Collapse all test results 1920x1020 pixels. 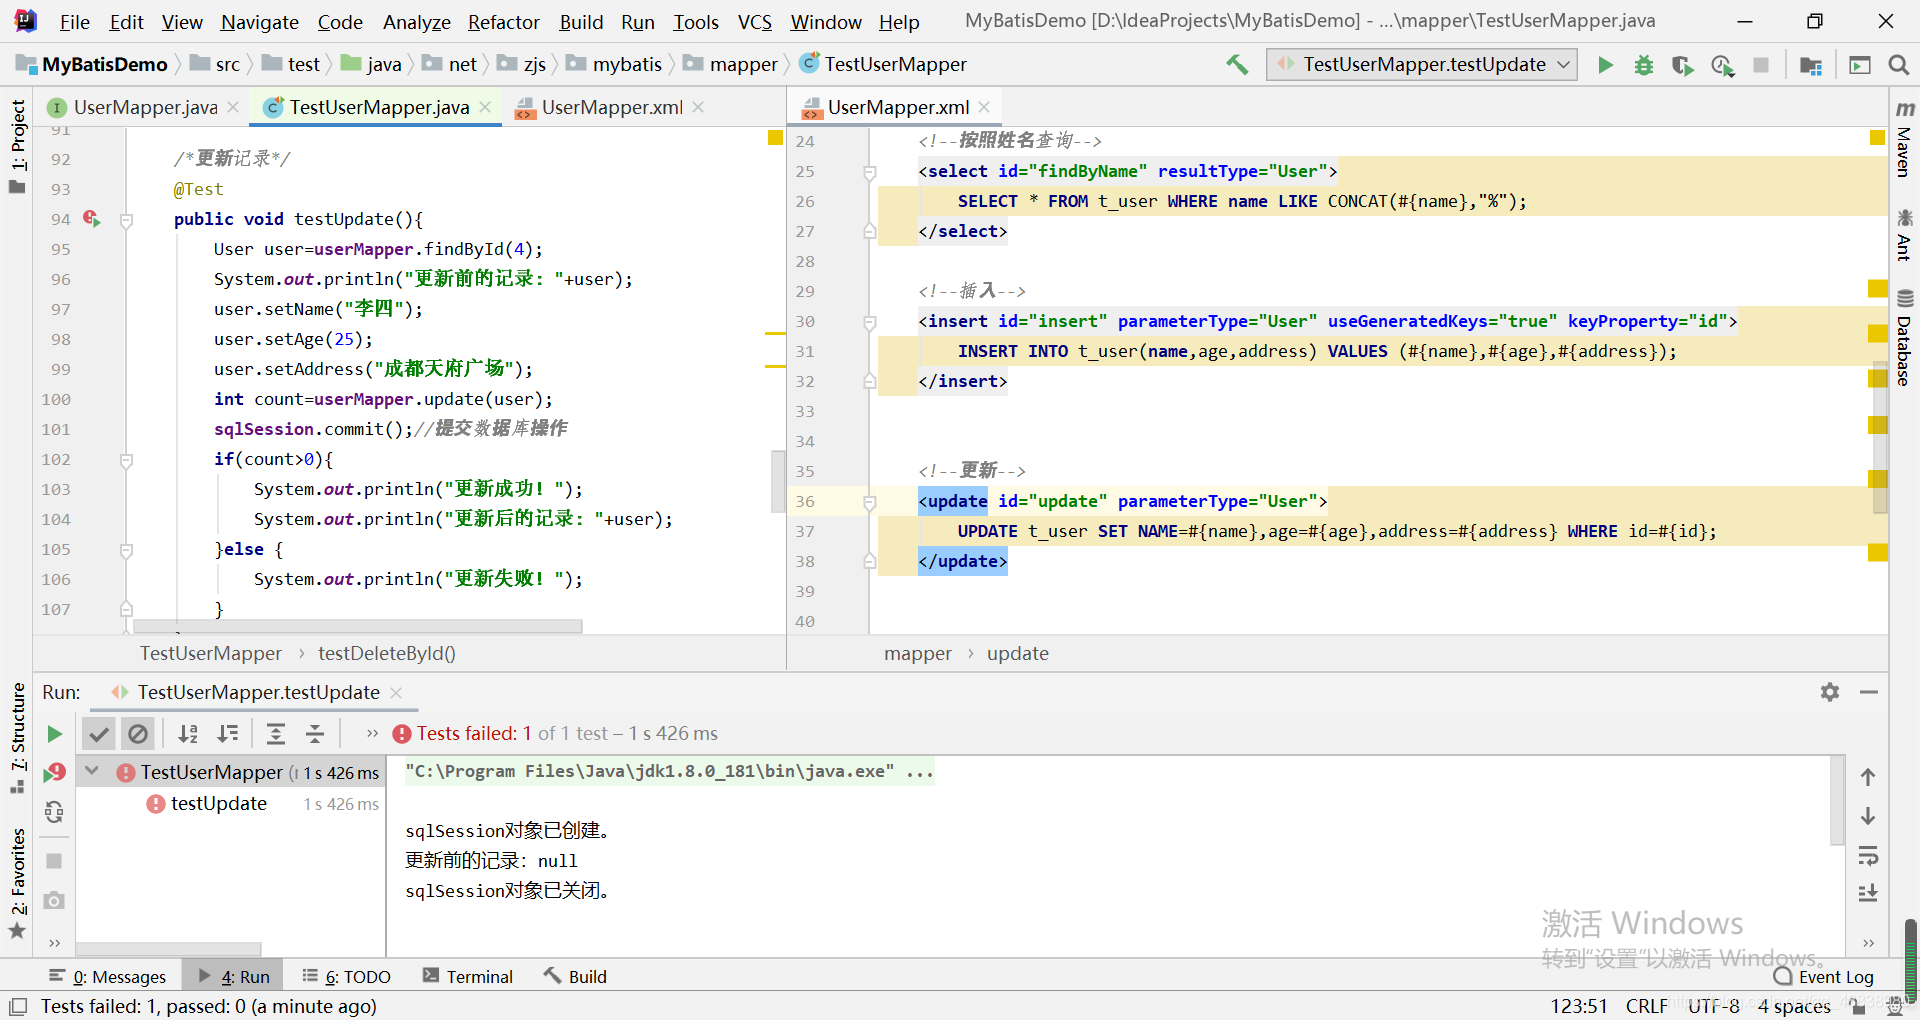tap(315, 734)
